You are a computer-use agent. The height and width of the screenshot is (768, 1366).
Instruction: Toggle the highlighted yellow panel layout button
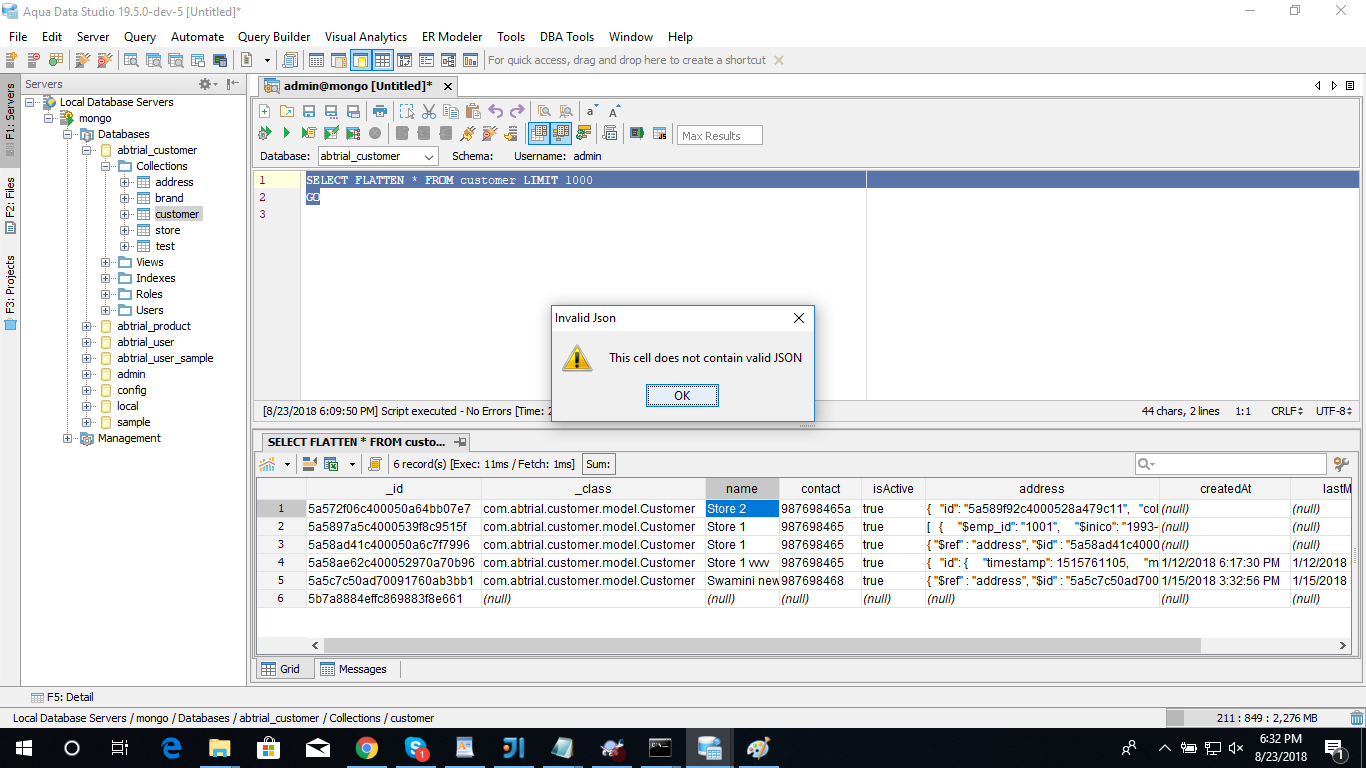(x=360, y=60)
